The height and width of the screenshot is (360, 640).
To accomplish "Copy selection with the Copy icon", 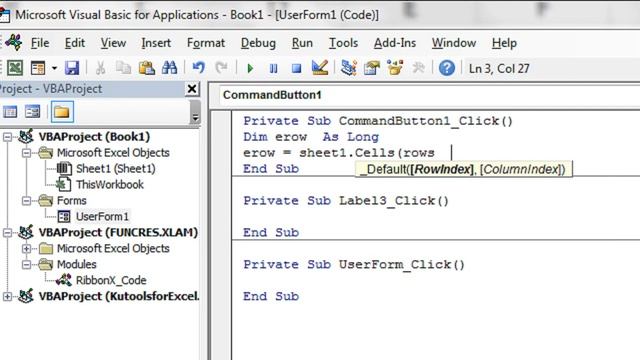I will (123, 68).
